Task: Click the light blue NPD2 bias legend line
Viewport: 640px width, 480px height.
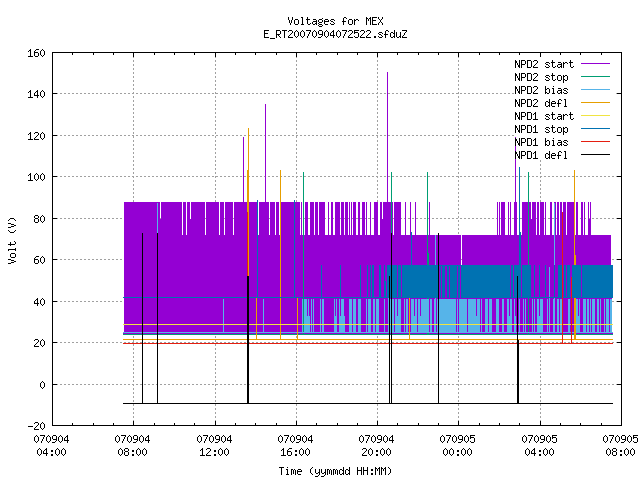Action: pos(595,90)
